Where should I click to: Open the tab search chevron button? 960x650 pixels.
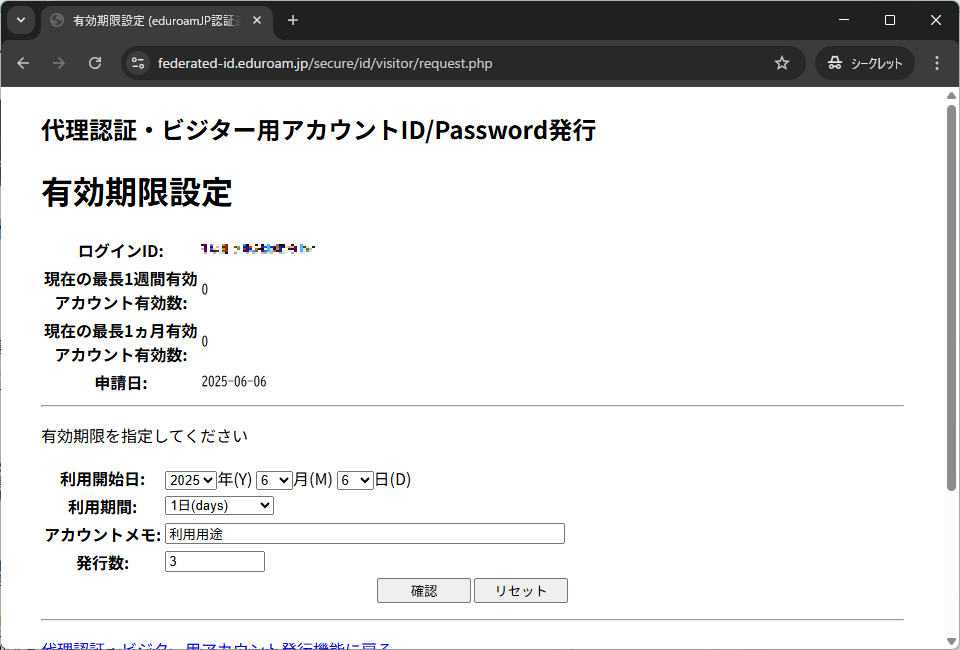point(20,20)
